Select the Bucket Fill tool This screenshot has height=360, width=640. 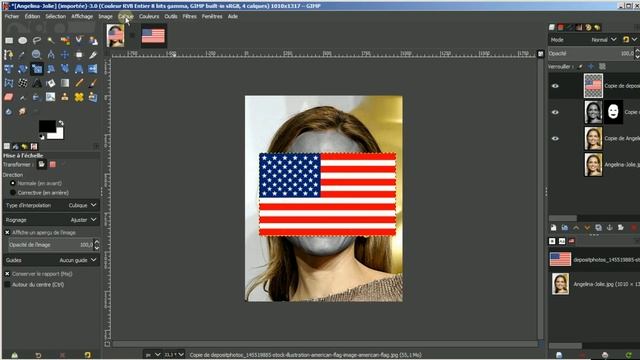[51, 83]
